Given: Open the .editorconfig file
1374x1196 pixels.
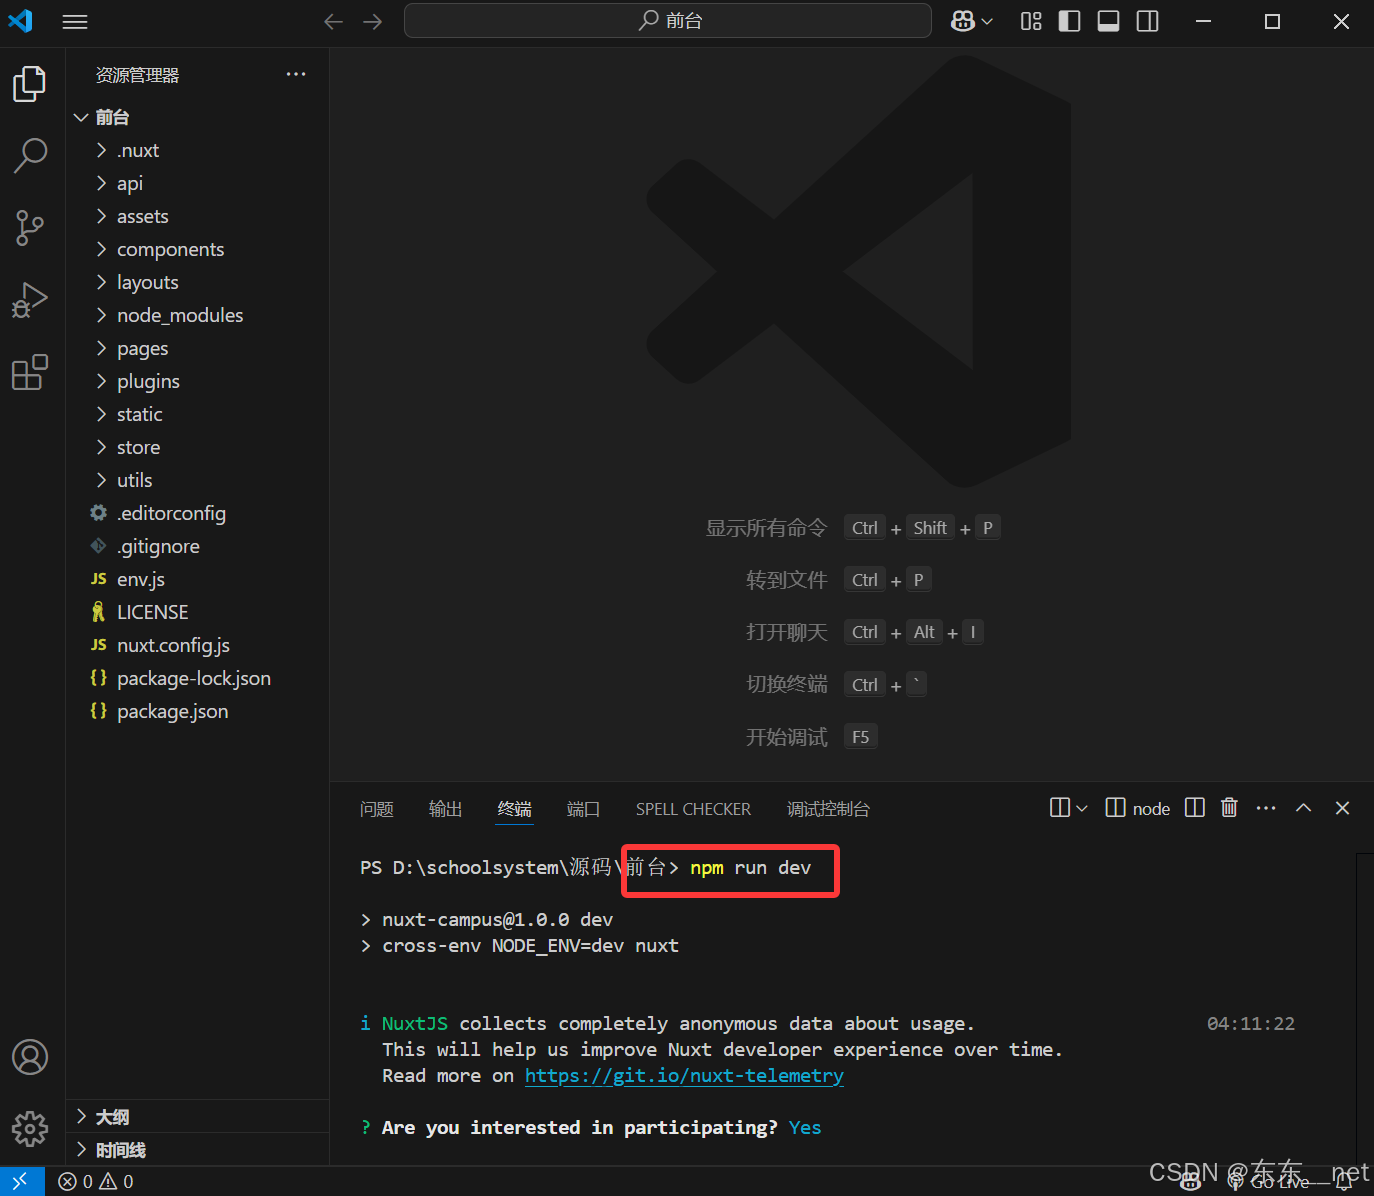Looking at the screenshot, I should 198,513.
